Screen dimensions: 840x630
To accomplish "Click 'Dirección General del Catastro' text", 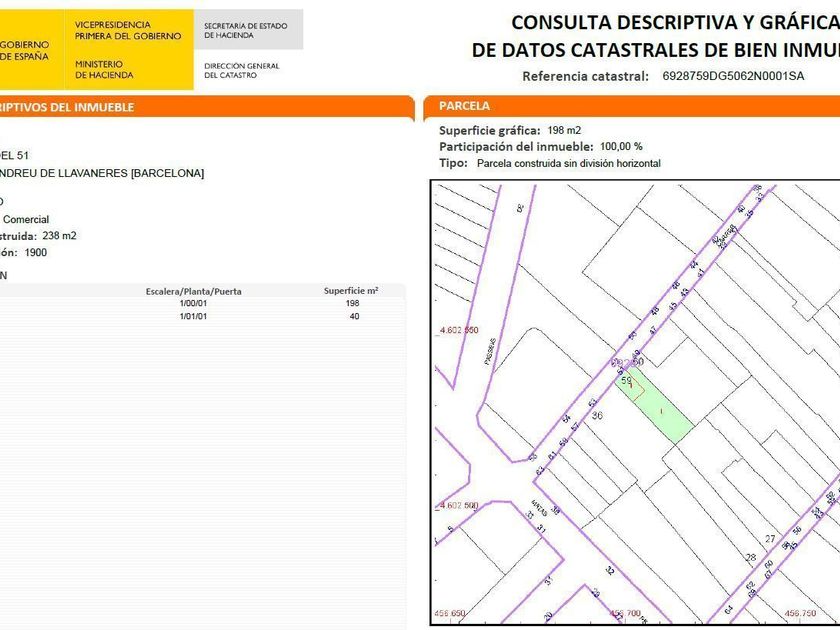I will (x=242, y=71).
